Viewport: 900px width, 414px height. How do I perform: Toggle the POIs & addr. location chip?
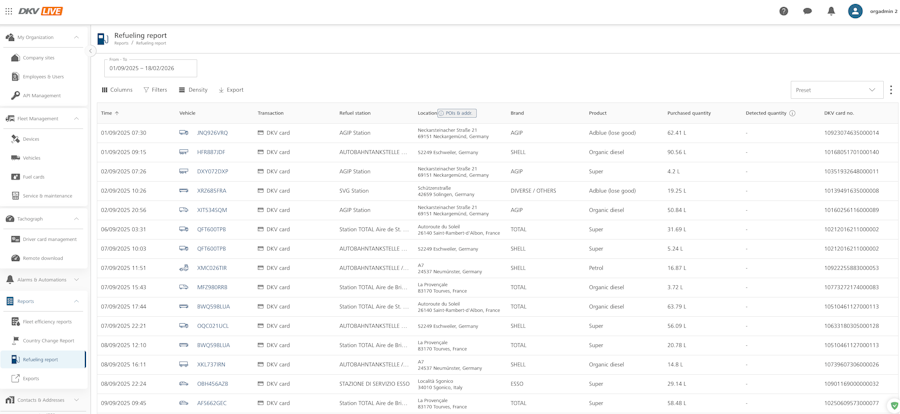pos(457,113)
